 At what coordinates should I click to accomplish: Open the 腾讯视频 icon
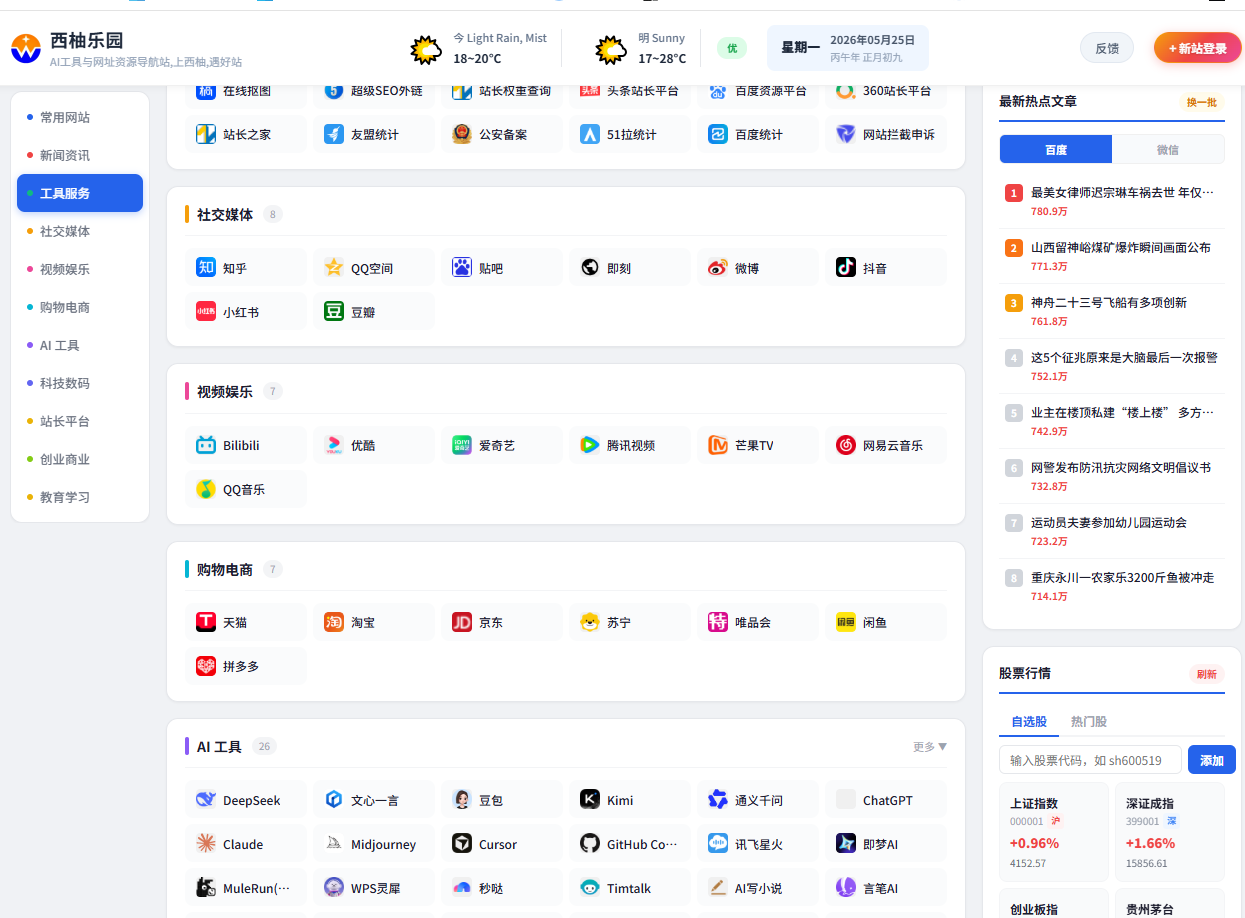tap(590, 445)
